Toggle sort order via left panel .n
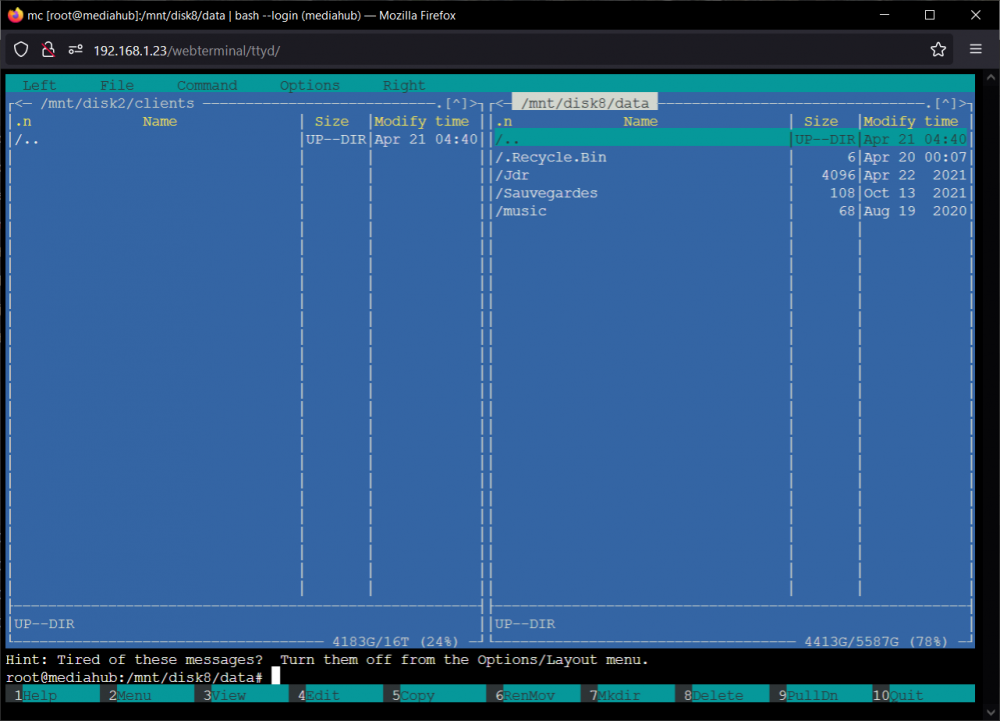Image resolution: width=1000 pixels, height=721 pixels. point(24,121)
